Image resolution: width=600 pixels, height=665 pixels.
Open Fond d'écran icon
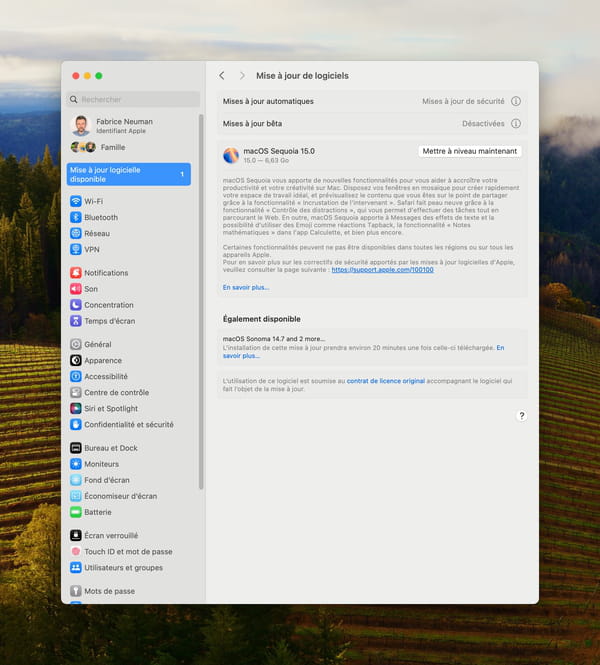point(75,480)
